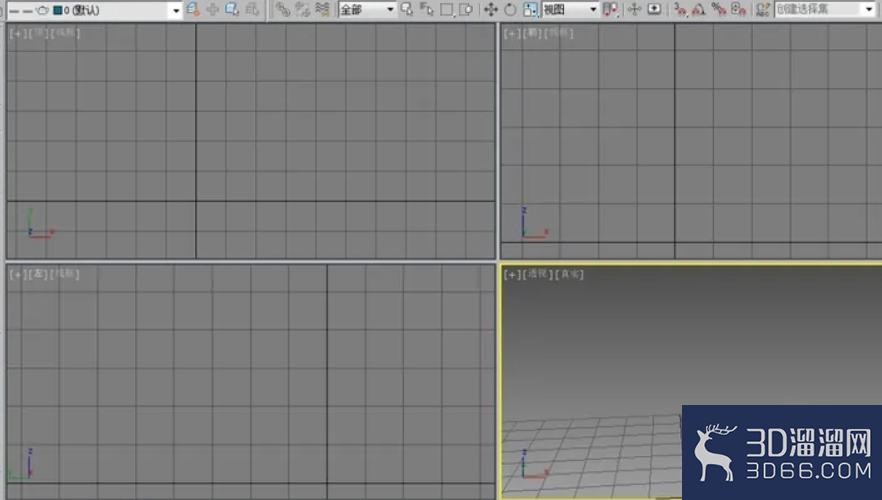Screen dimensions: 882x500
Task: Activate the Select and Scale tool
Action: (x=530, y=10)
